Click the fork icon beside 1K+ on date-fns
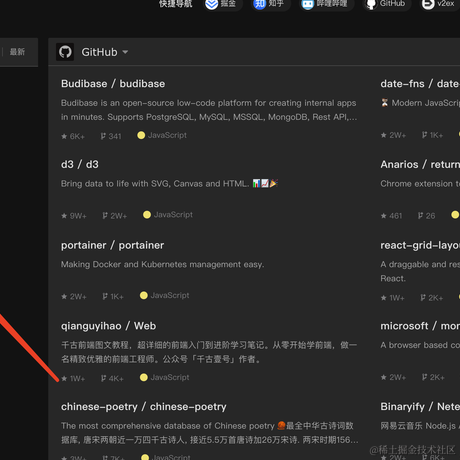 click(424, 135)
